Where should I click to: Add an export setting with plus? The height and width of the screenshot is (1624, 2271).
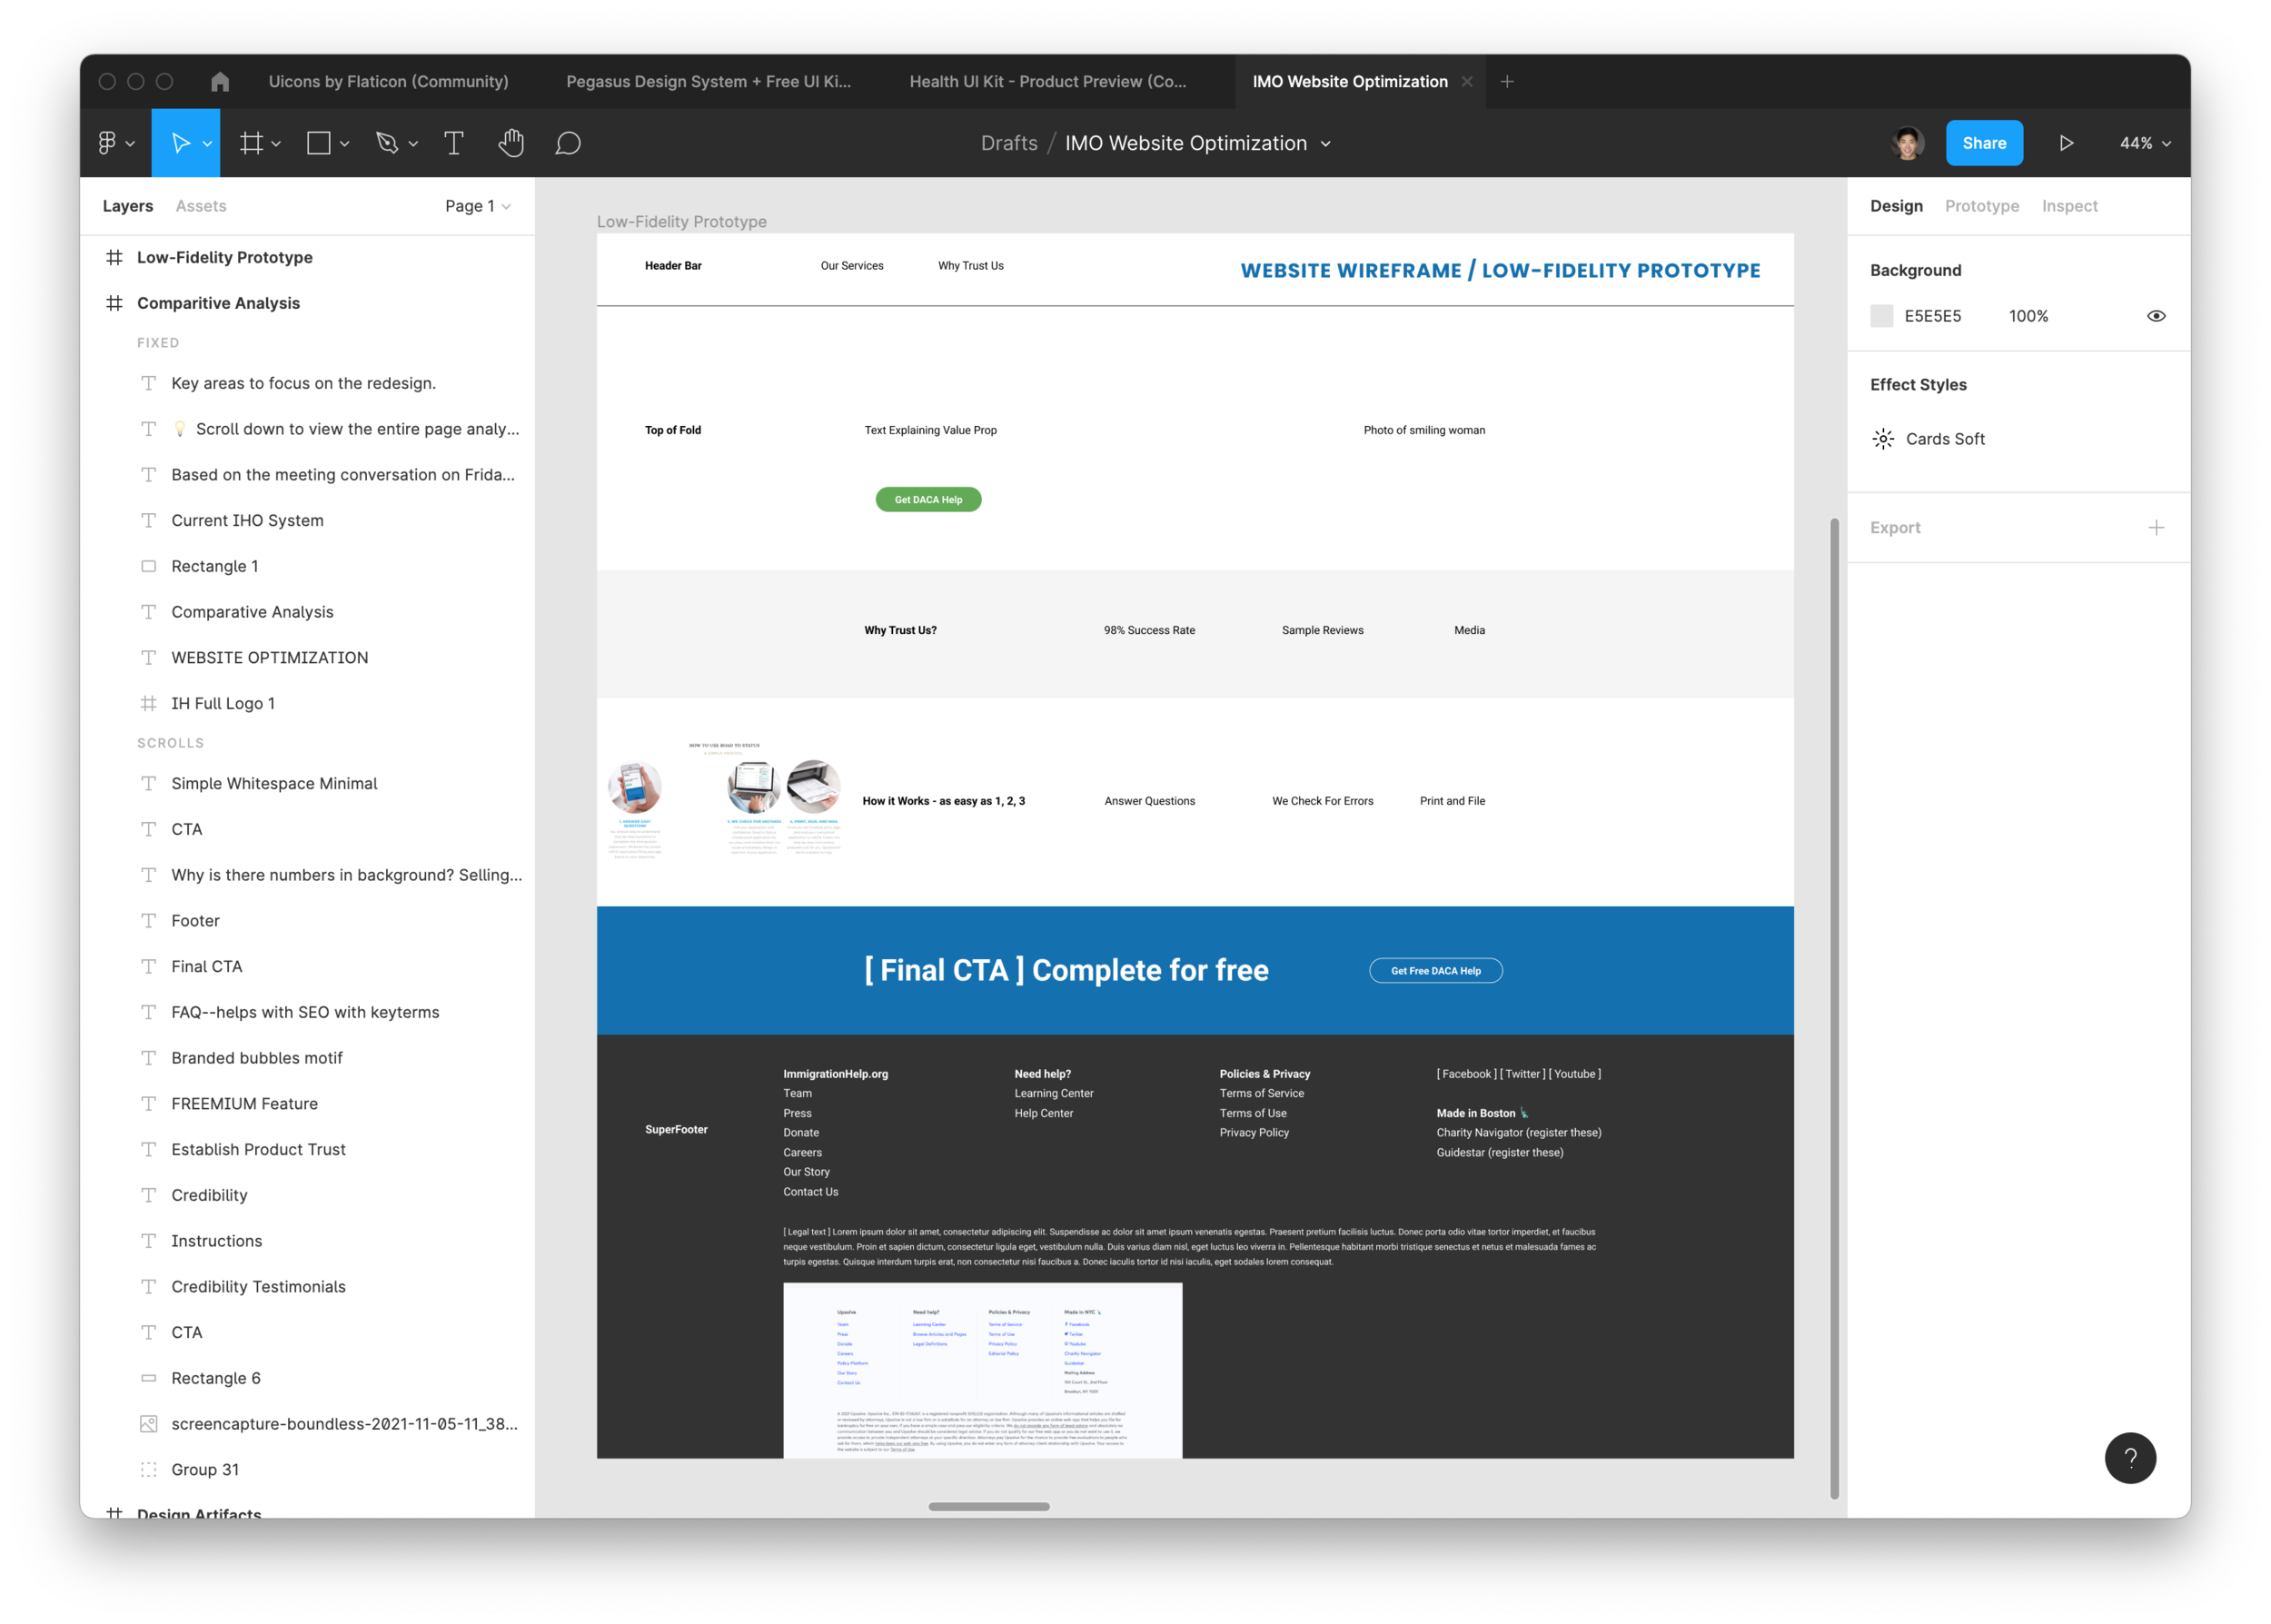tap(2156, 528)
